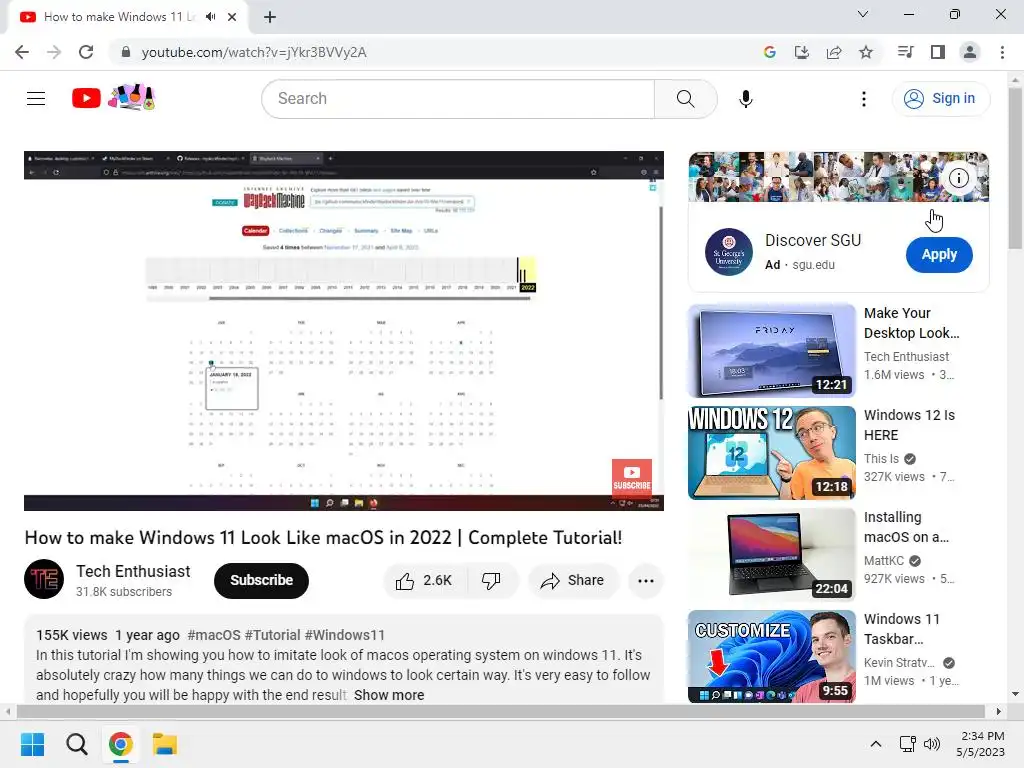
Task: Click scroll-right arrow on horizontal scrollbar
Action: pyautogui.click(x=999, y=711)
